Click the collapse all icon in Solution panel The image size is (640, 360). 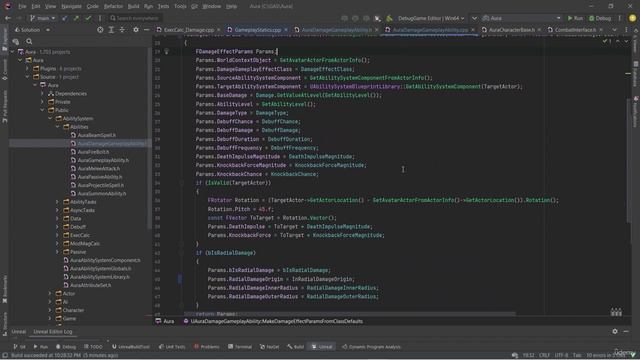click(122, 30)
